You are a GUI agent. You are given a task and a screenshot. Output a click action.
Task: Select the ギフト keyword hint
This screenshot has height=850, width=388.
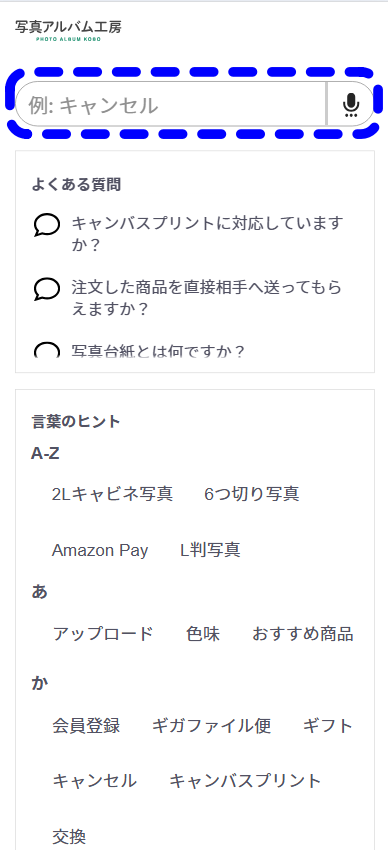coord(328,725)
